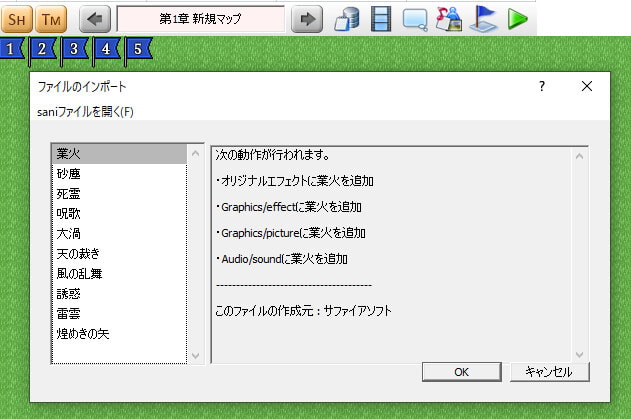Select 大渦 in the effect list

point(119,234)
